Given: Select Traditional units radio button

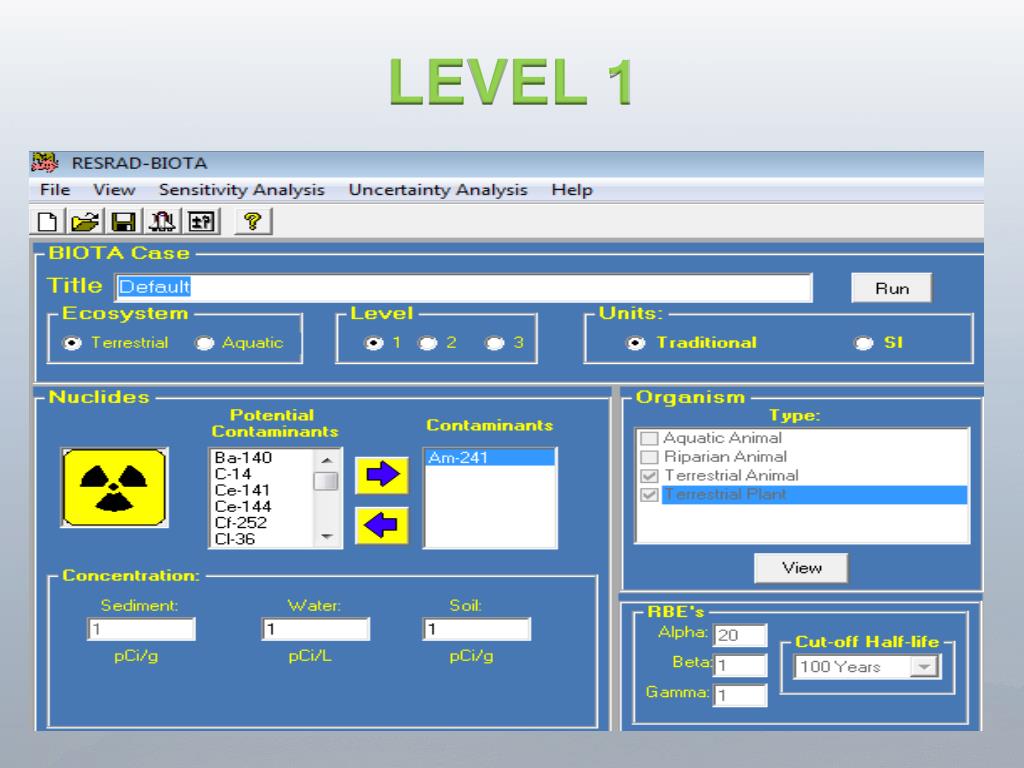Looking at the screenshot, I should (x=635, y=344).
